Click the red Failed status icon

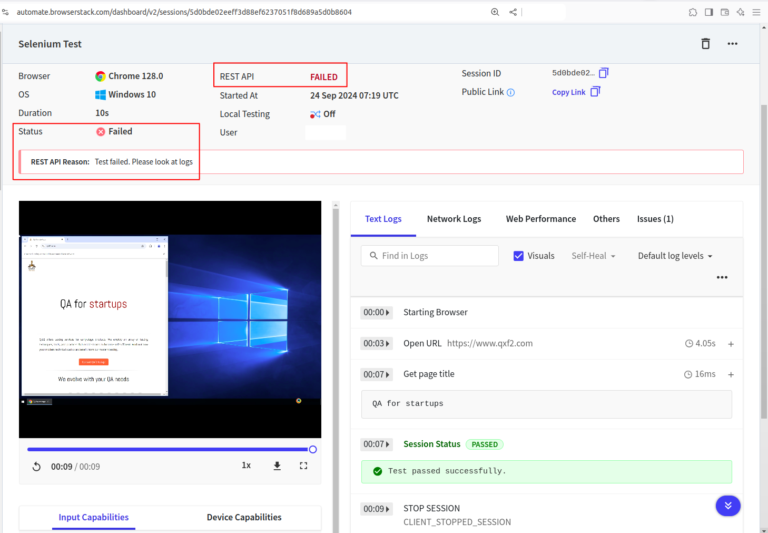(x=100, y=131)
